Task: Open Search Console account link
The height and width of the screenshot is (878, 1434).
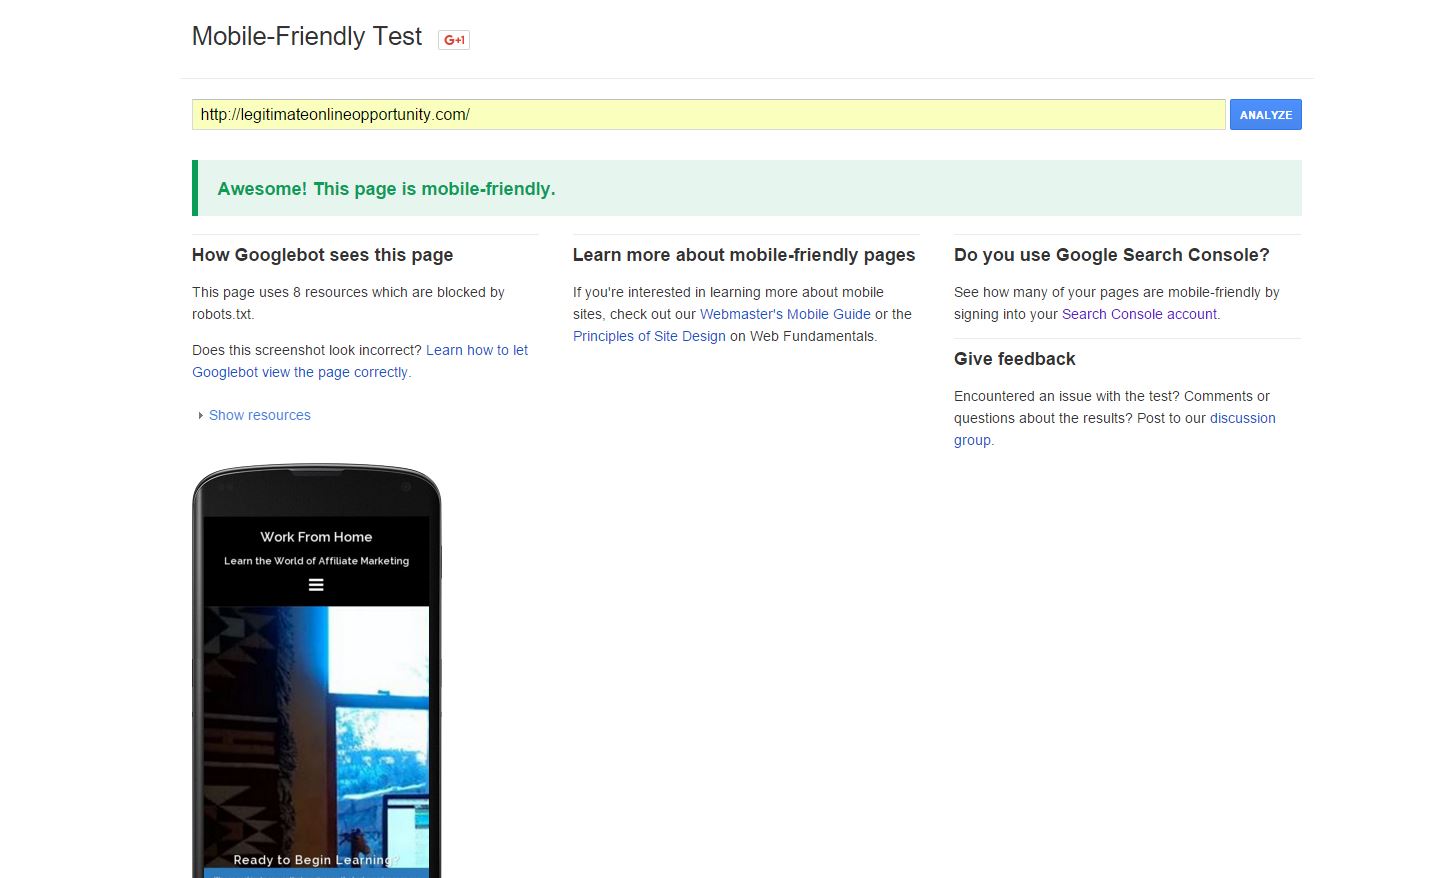Action: 1139,314
